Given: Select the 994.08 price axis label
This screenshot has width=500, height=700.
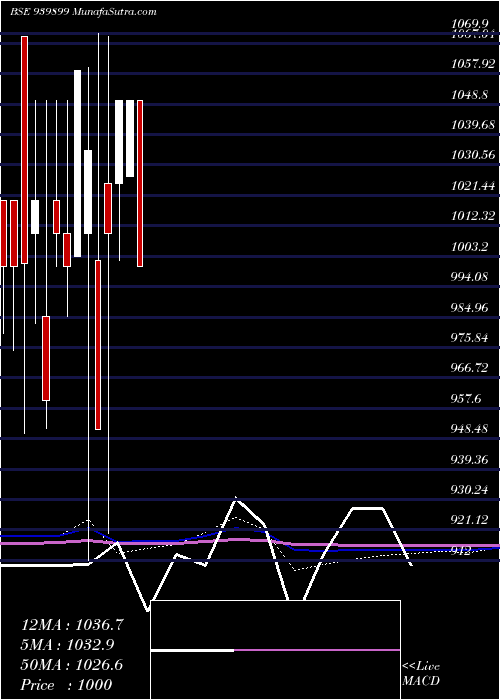Looking at the screenshot, I should [469, 278].
